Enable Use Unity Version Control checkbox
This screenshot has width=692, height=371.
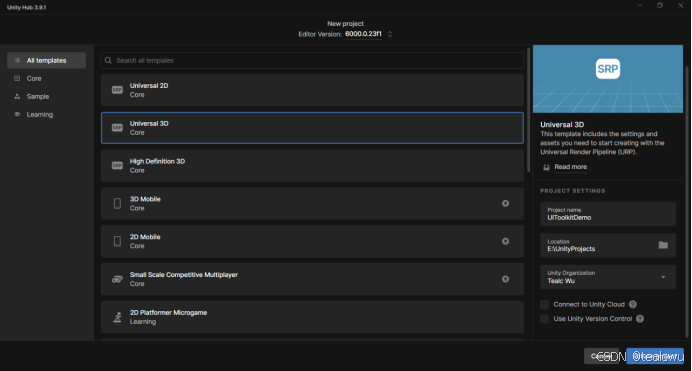(x=545, y=319)
